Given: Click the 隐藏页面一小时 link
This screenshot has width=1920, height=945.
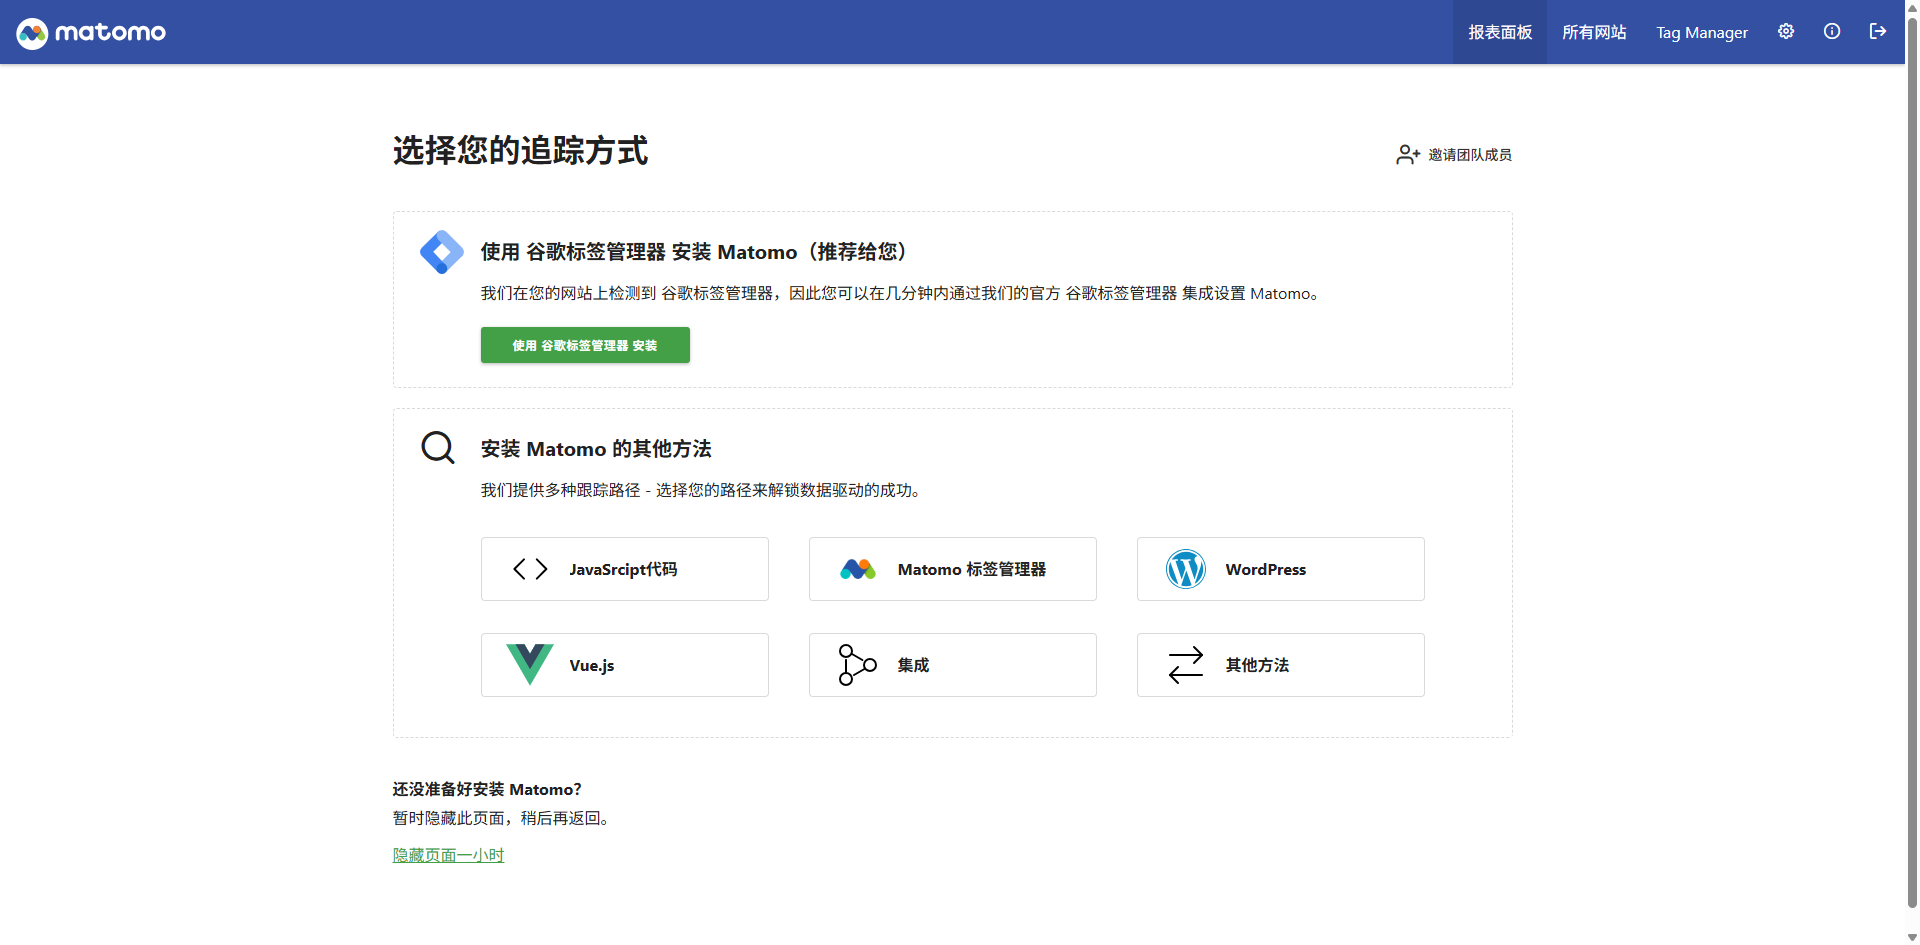Looking at the screenshot, I should (448, 855).
